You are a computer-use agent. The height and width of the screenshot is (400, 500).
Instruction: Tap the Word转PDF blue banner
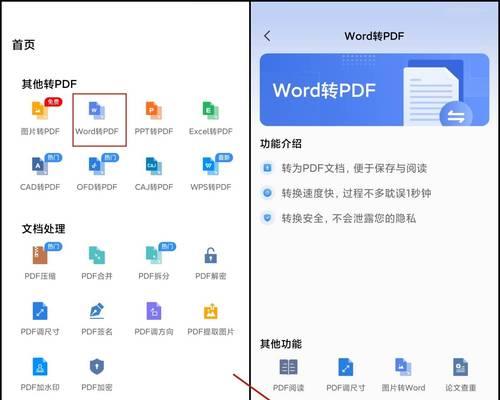pos(374,90)
